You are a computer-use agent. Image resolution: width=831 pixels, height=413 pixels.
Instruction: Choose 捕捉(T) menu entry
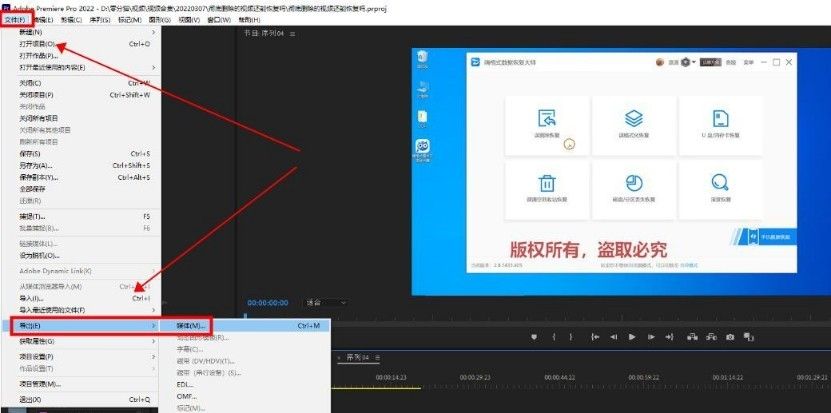[82, 216]
